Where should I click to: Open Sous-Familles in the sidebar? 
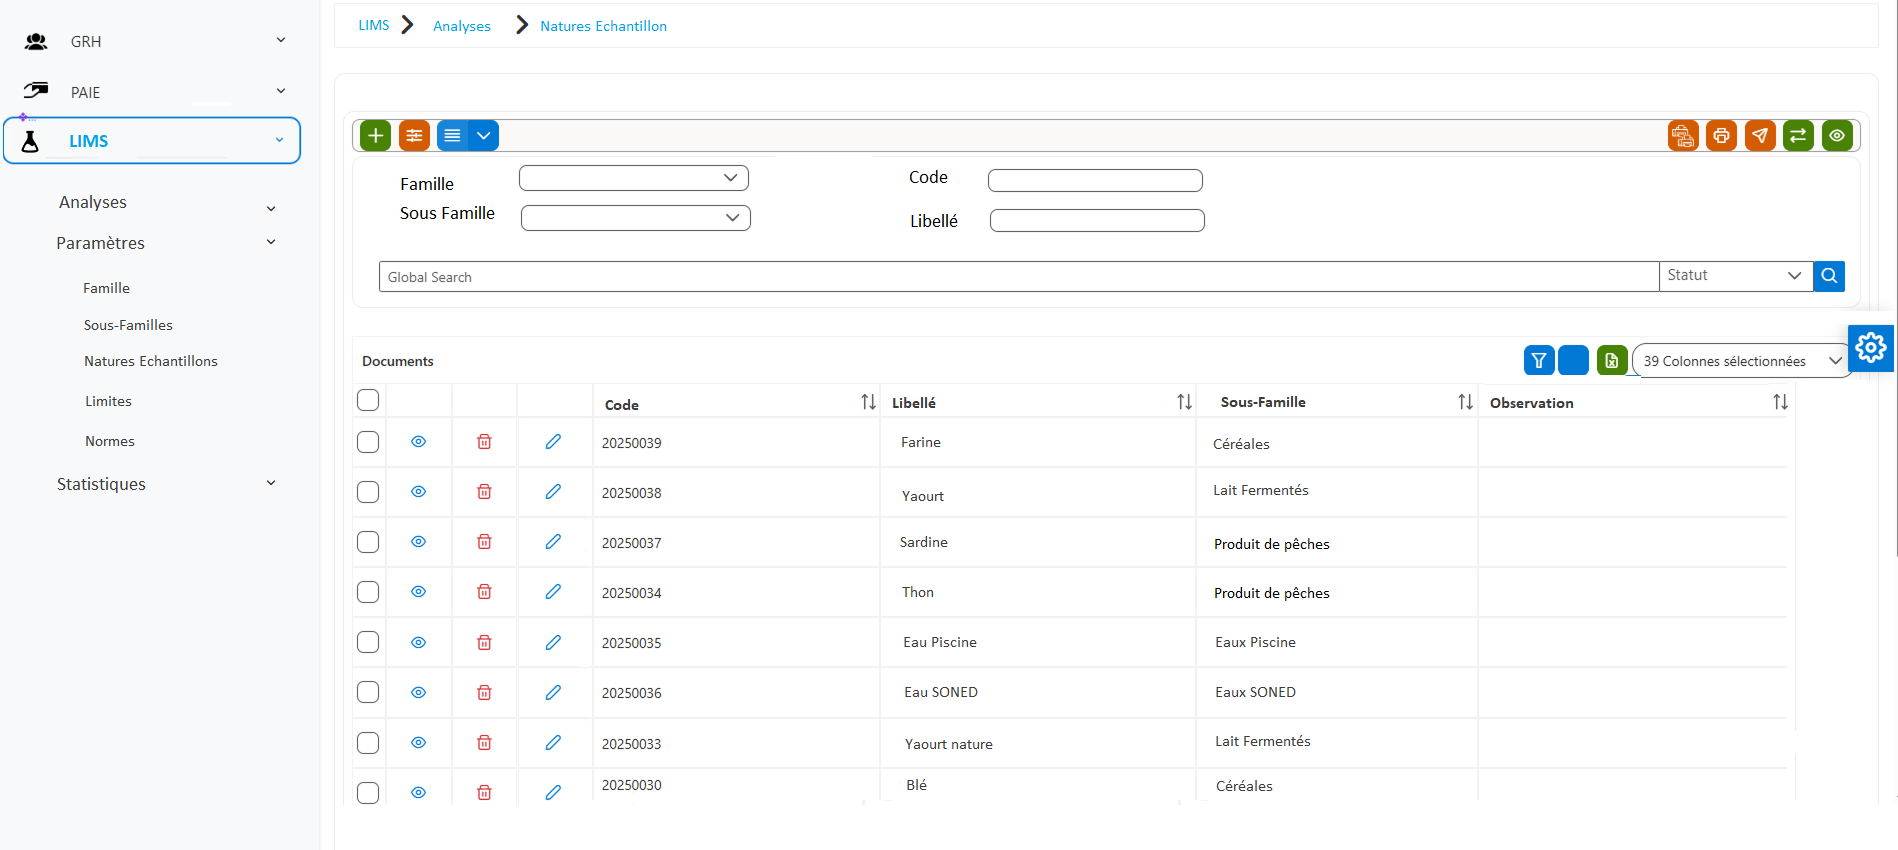[x=128, y=325]
